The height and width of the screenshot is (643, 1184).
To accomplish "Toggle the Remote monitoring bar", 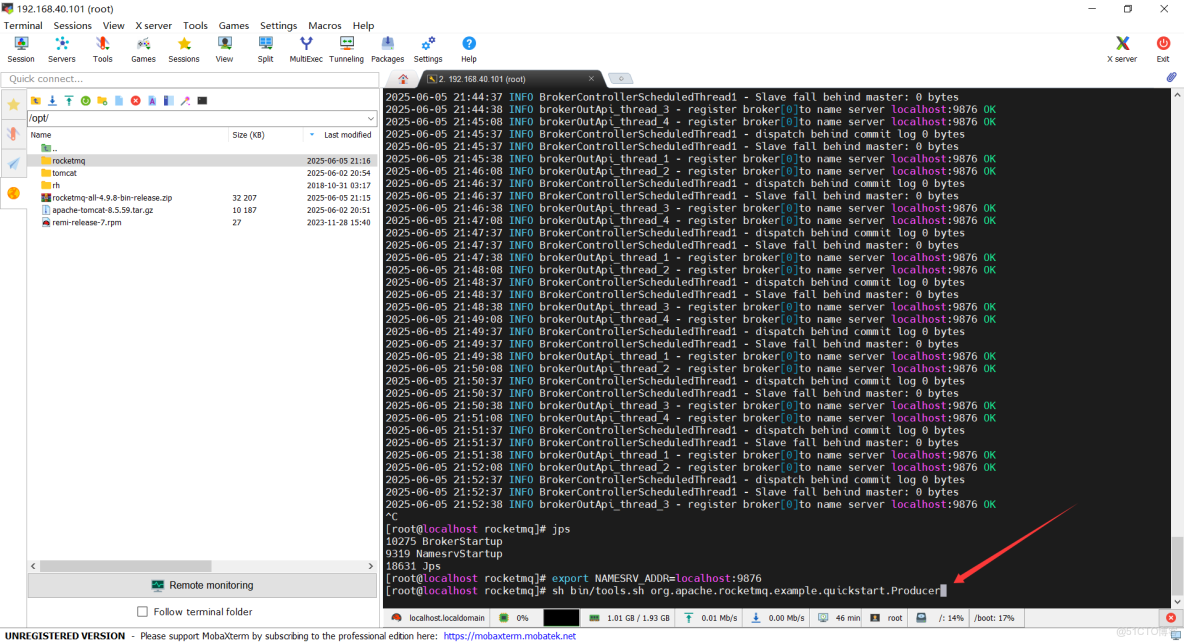I will click(x=202, y=585).
